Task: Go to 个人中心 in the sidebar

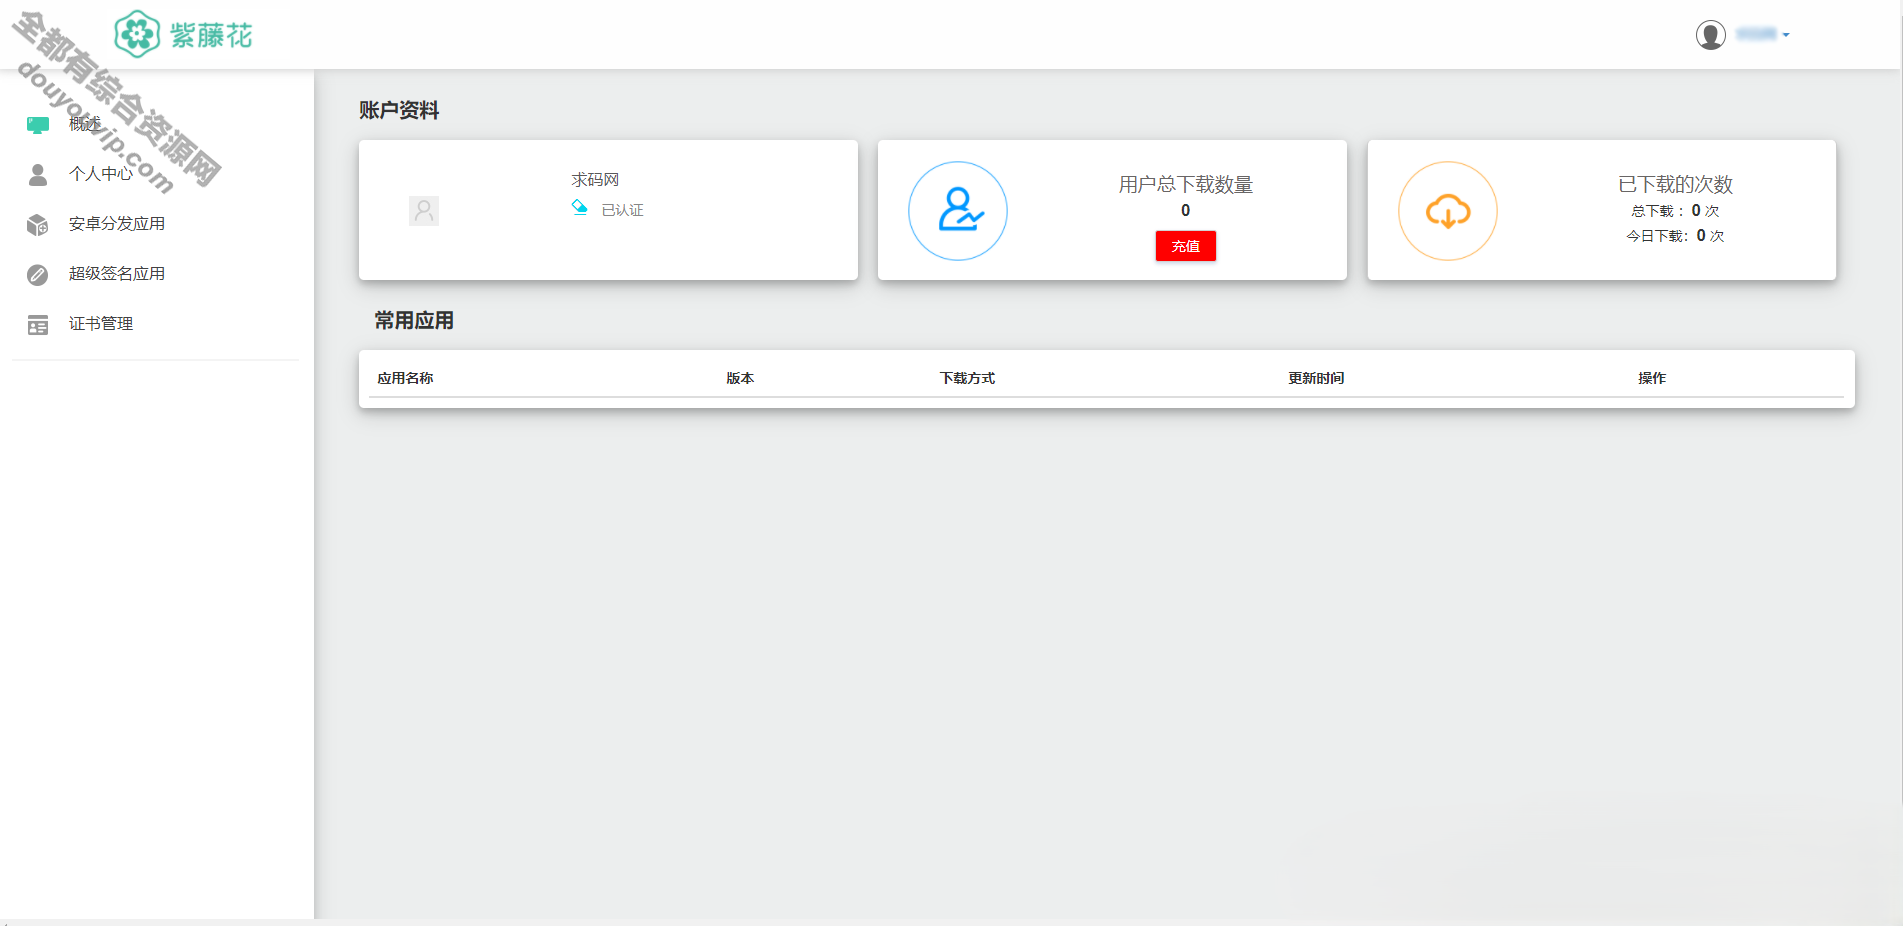Action: 101,174
